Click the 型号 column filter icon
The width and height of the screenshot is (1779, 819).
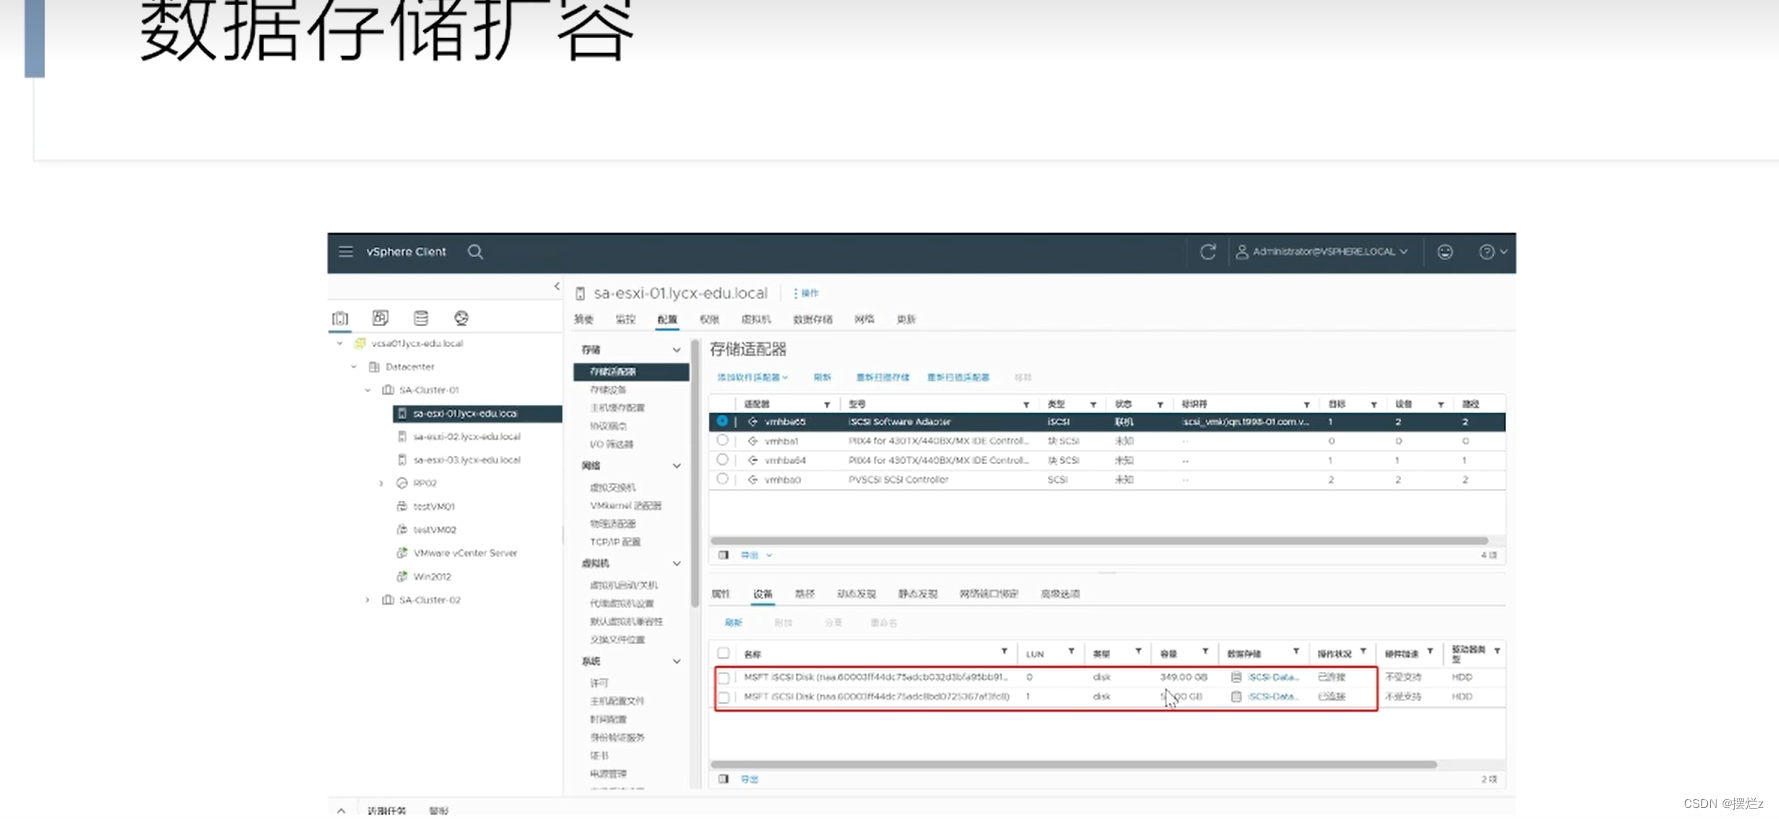tap(1026, 405)
